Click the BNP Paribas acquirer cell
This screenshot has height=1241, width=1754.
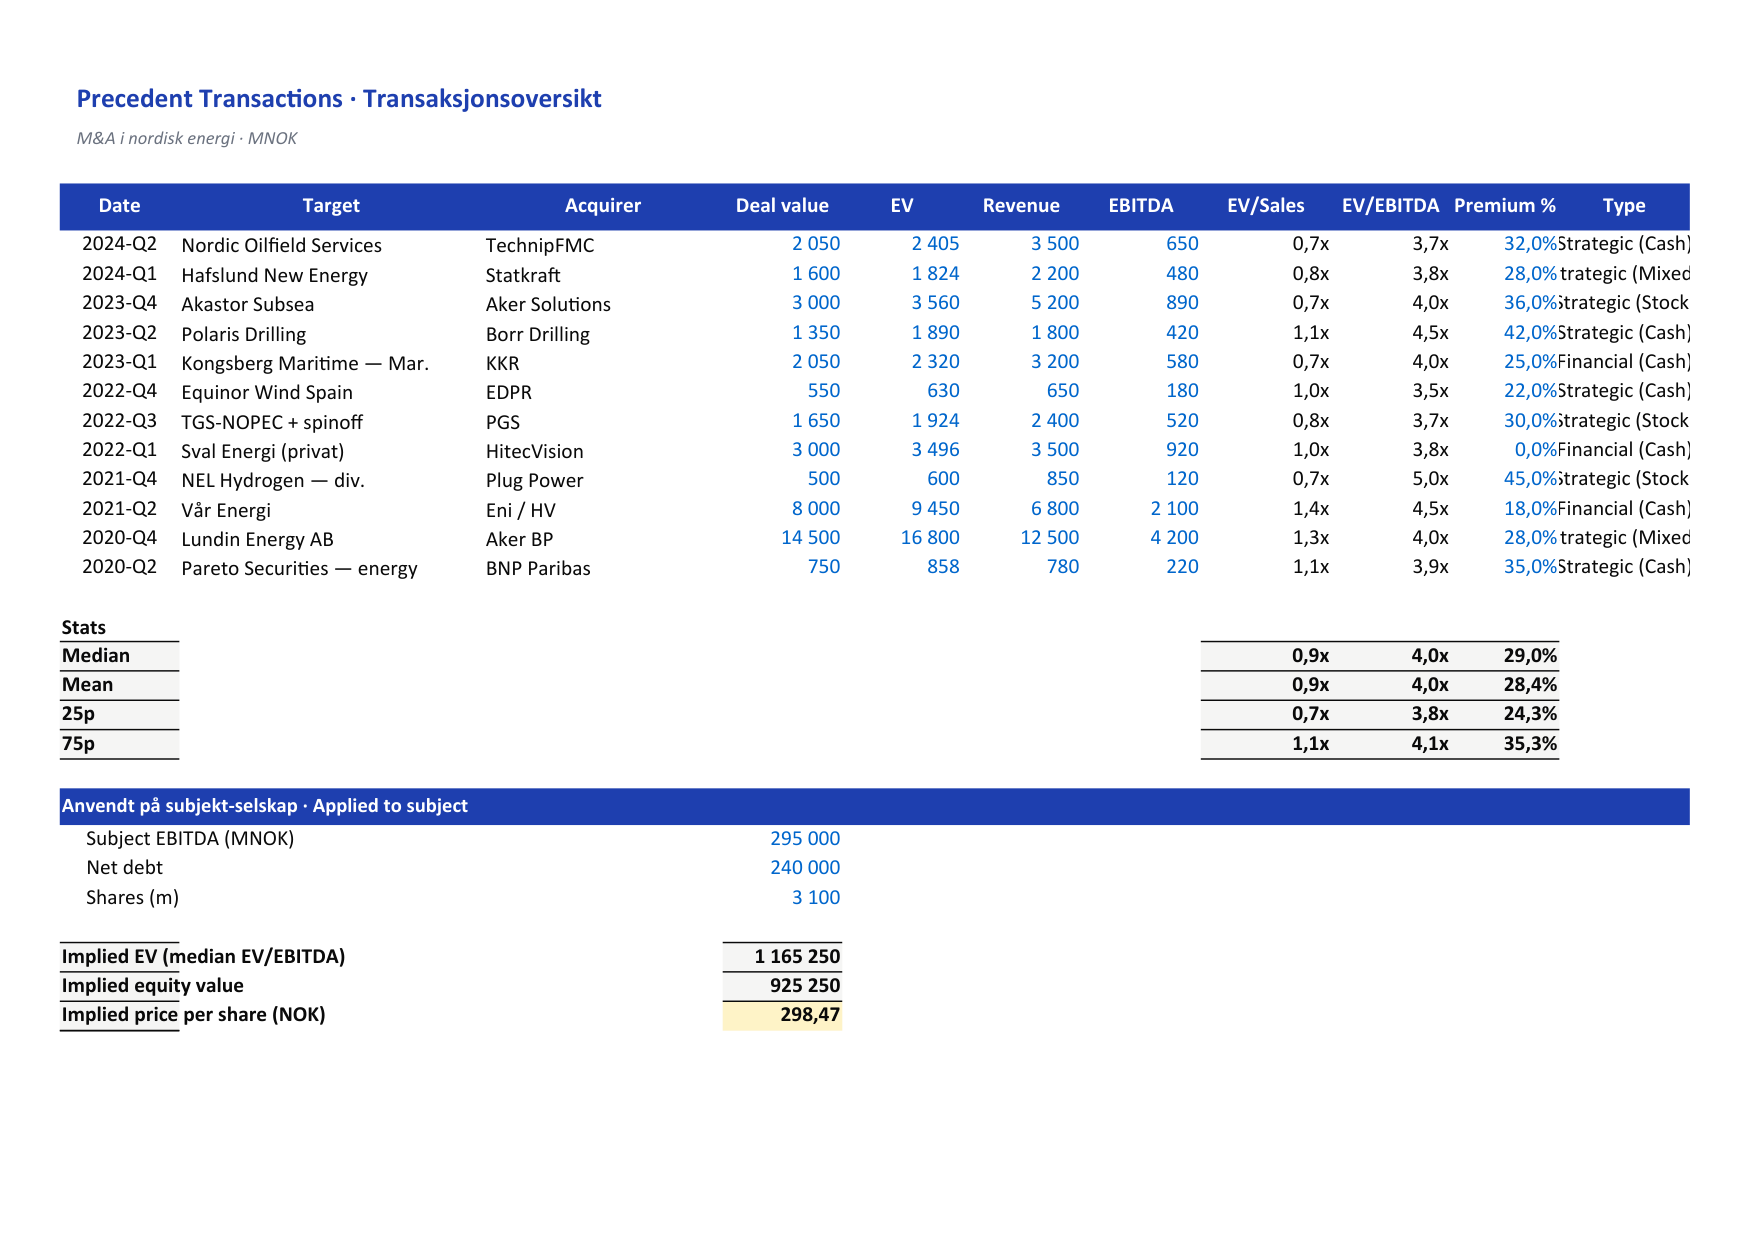click(538, 568)
